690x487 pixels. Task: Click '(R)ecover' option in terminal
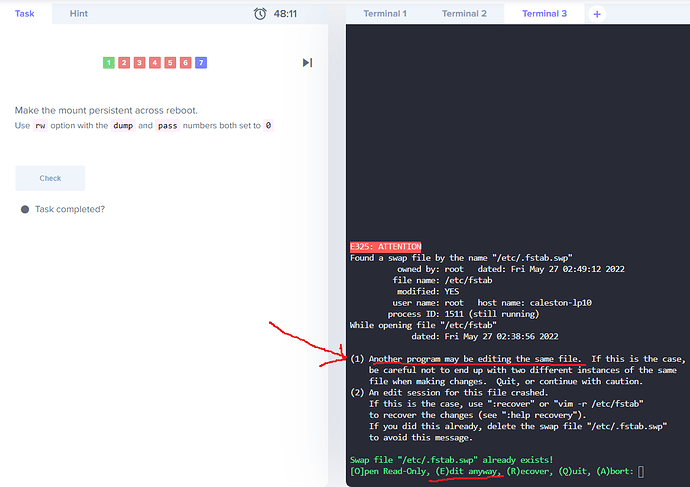tap(530, 472)
